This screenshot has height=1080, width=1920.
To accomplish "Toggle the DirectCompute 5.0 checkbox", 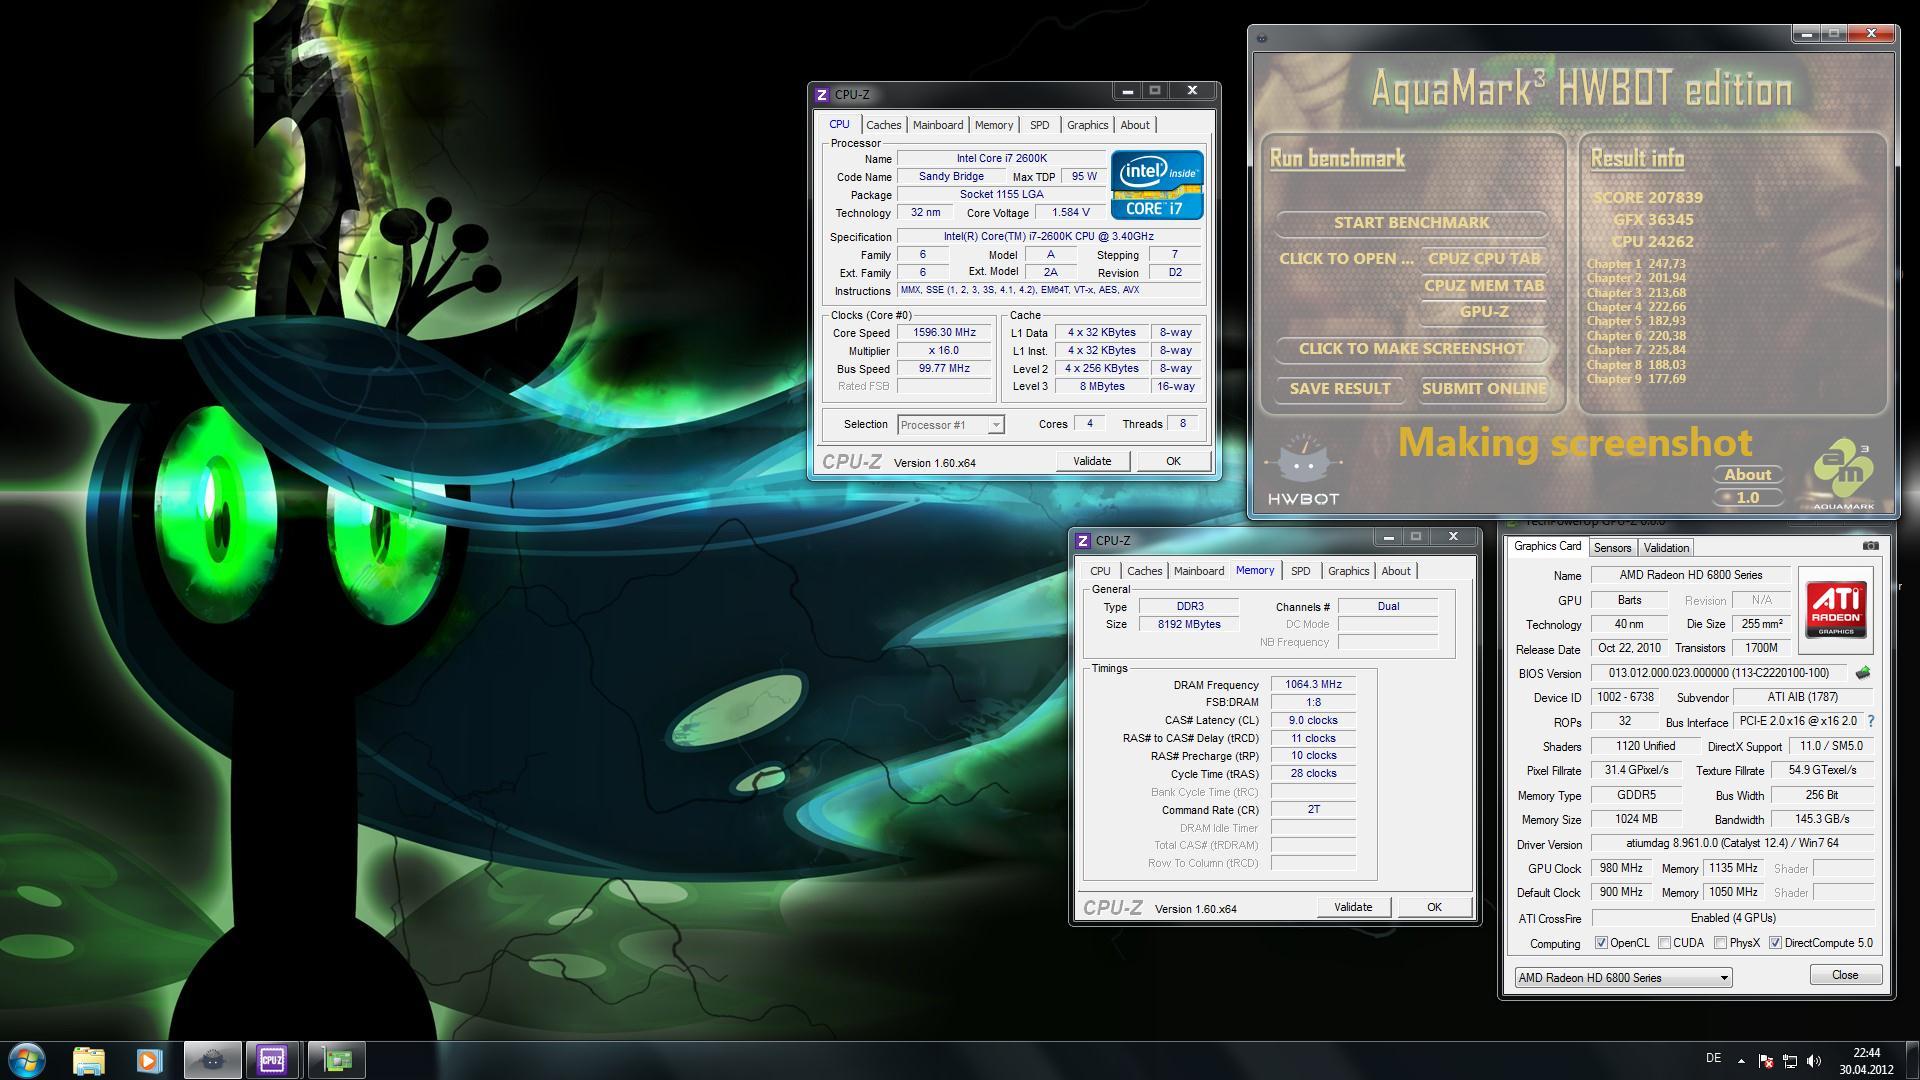I will 1775,943.
